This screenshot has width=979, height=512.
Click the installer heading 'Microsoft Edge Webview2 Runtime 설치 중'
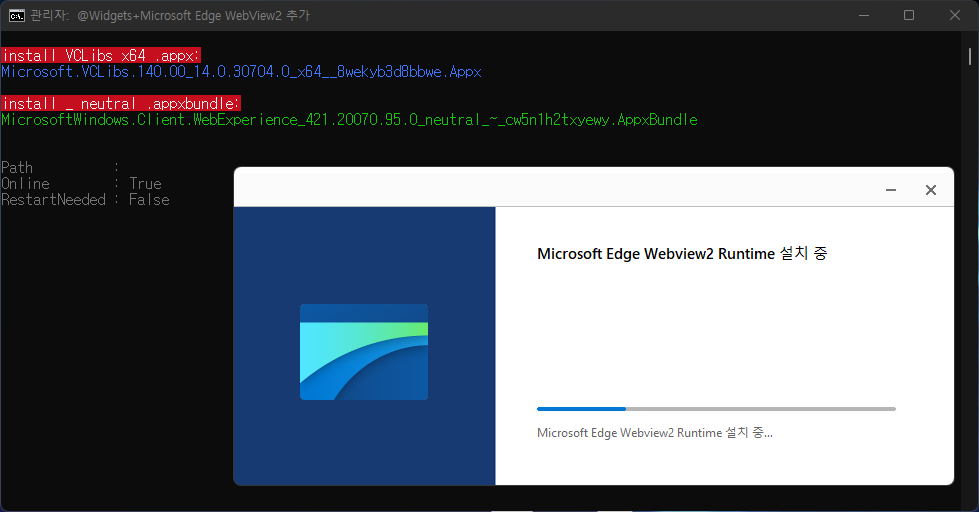click(682, 254)
